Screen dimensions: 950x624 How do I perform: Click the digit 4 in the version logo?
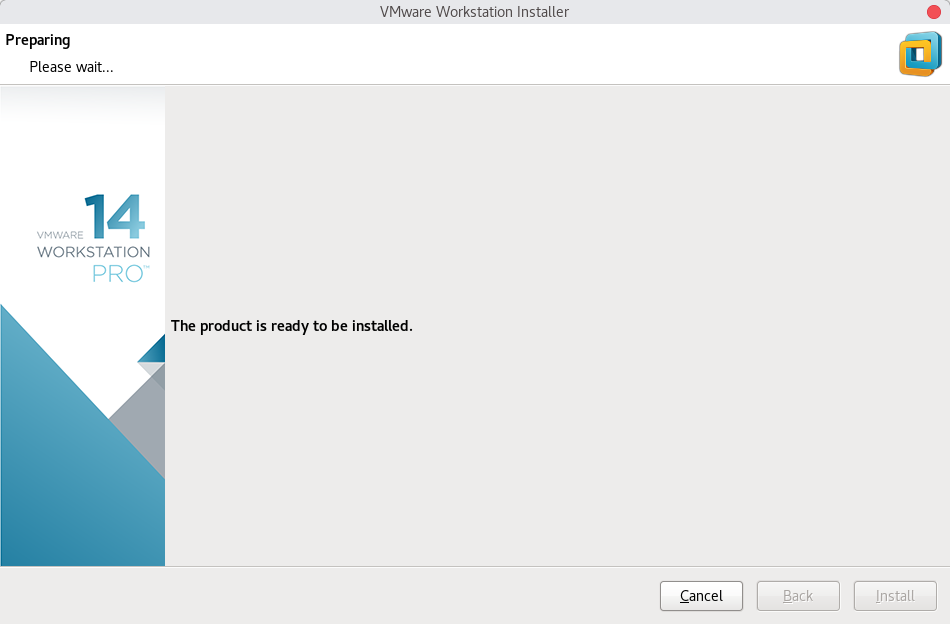127,216
